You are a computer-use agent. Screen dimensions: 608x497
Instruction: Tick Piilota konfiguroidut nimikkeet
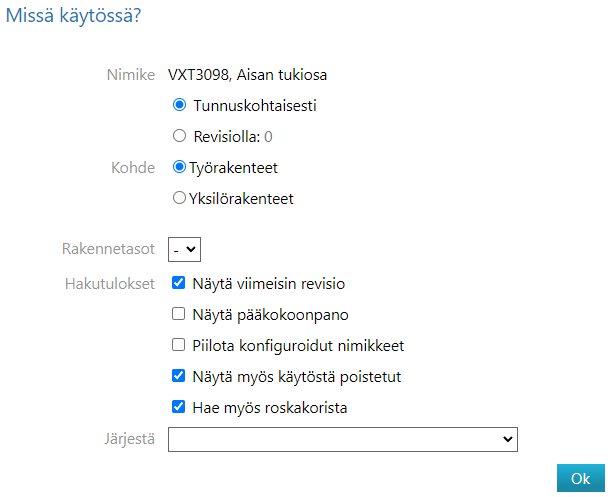click(179, 345)
